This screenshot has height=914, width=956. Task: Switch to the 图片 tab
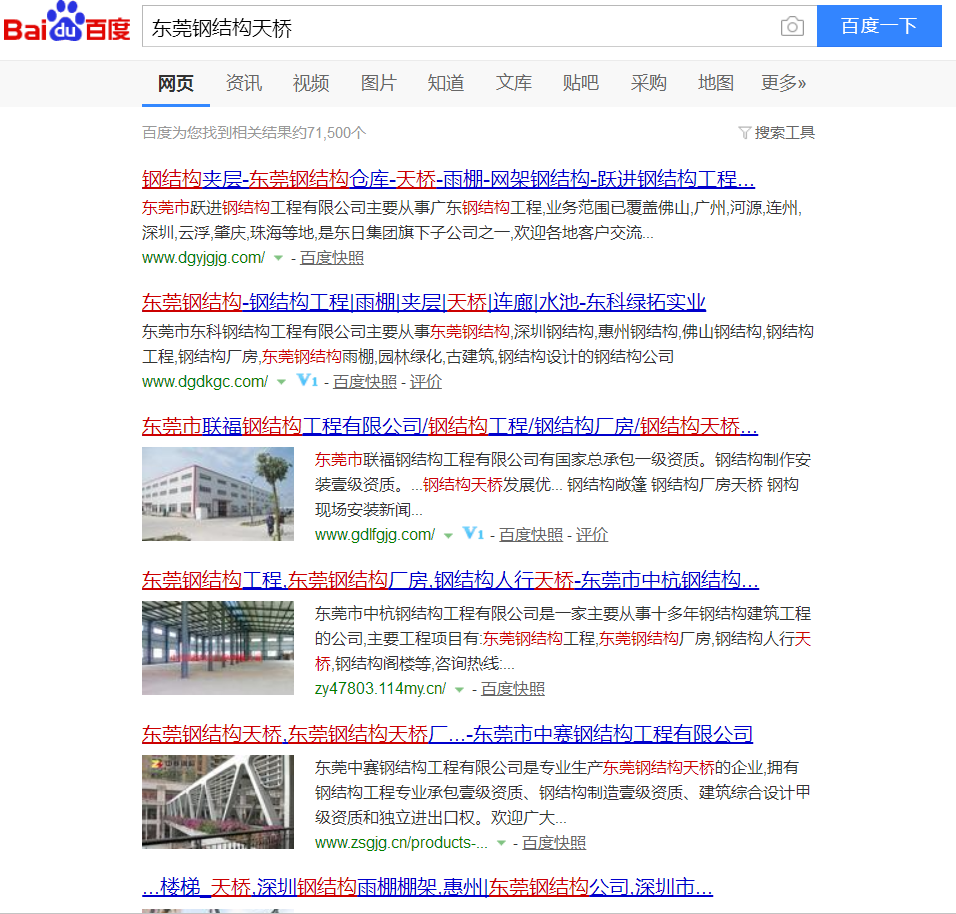click(379, 83)
